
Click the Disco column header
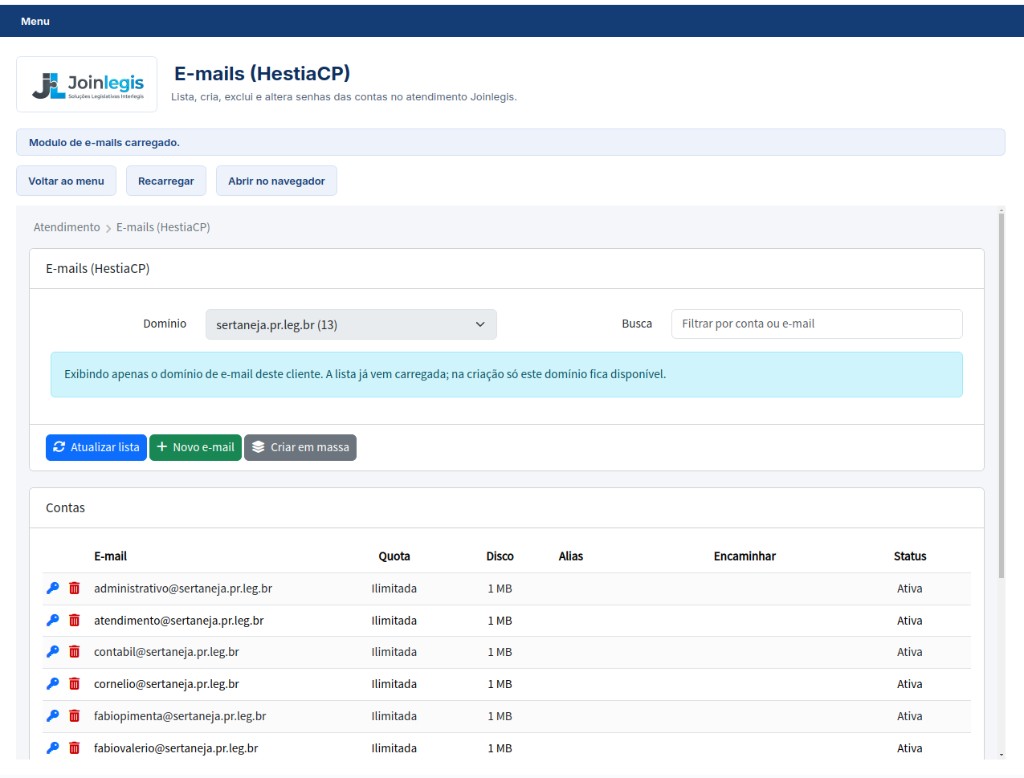tap(500, 557)
